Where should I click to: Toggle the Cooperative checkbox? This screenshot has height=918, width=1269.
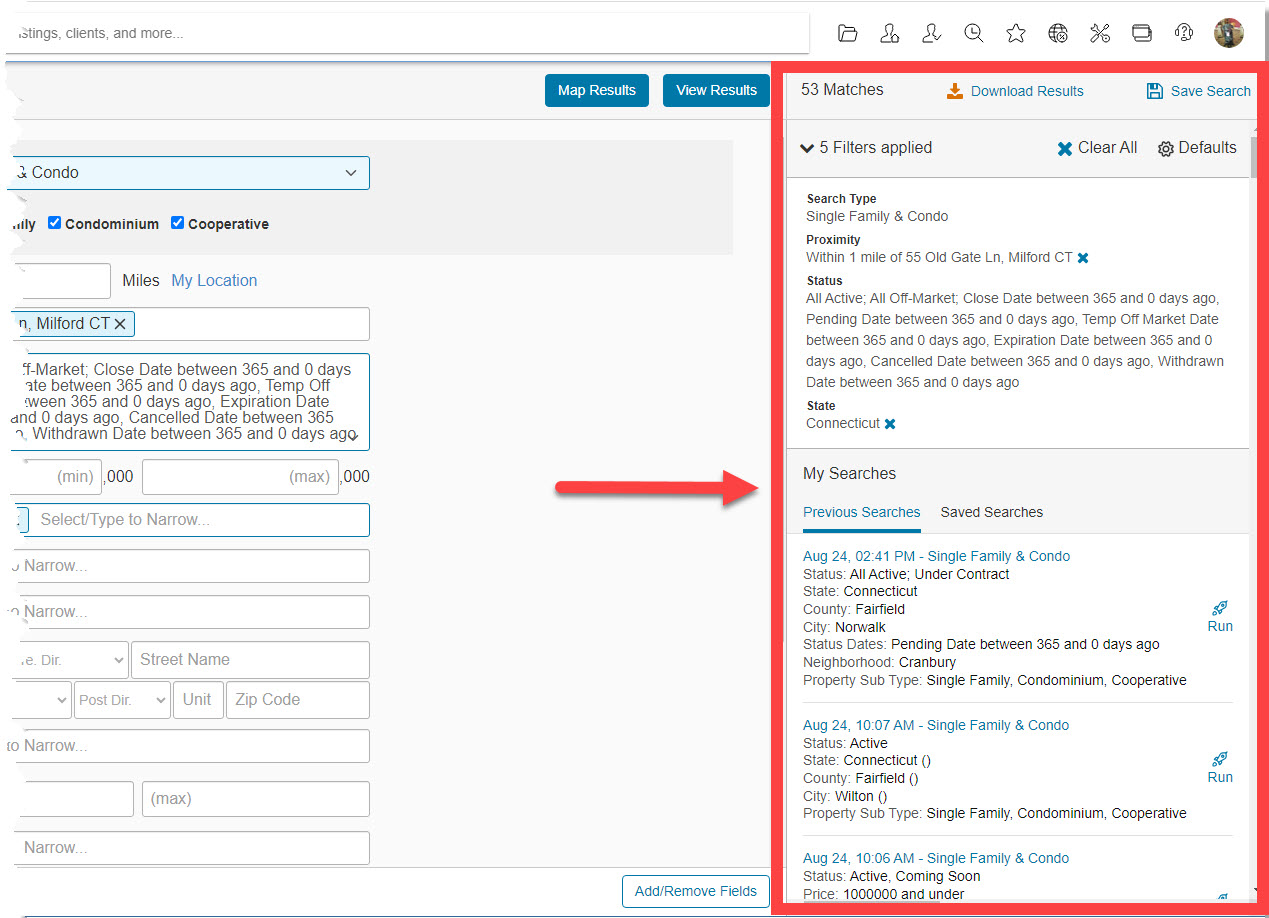[177, 223]
